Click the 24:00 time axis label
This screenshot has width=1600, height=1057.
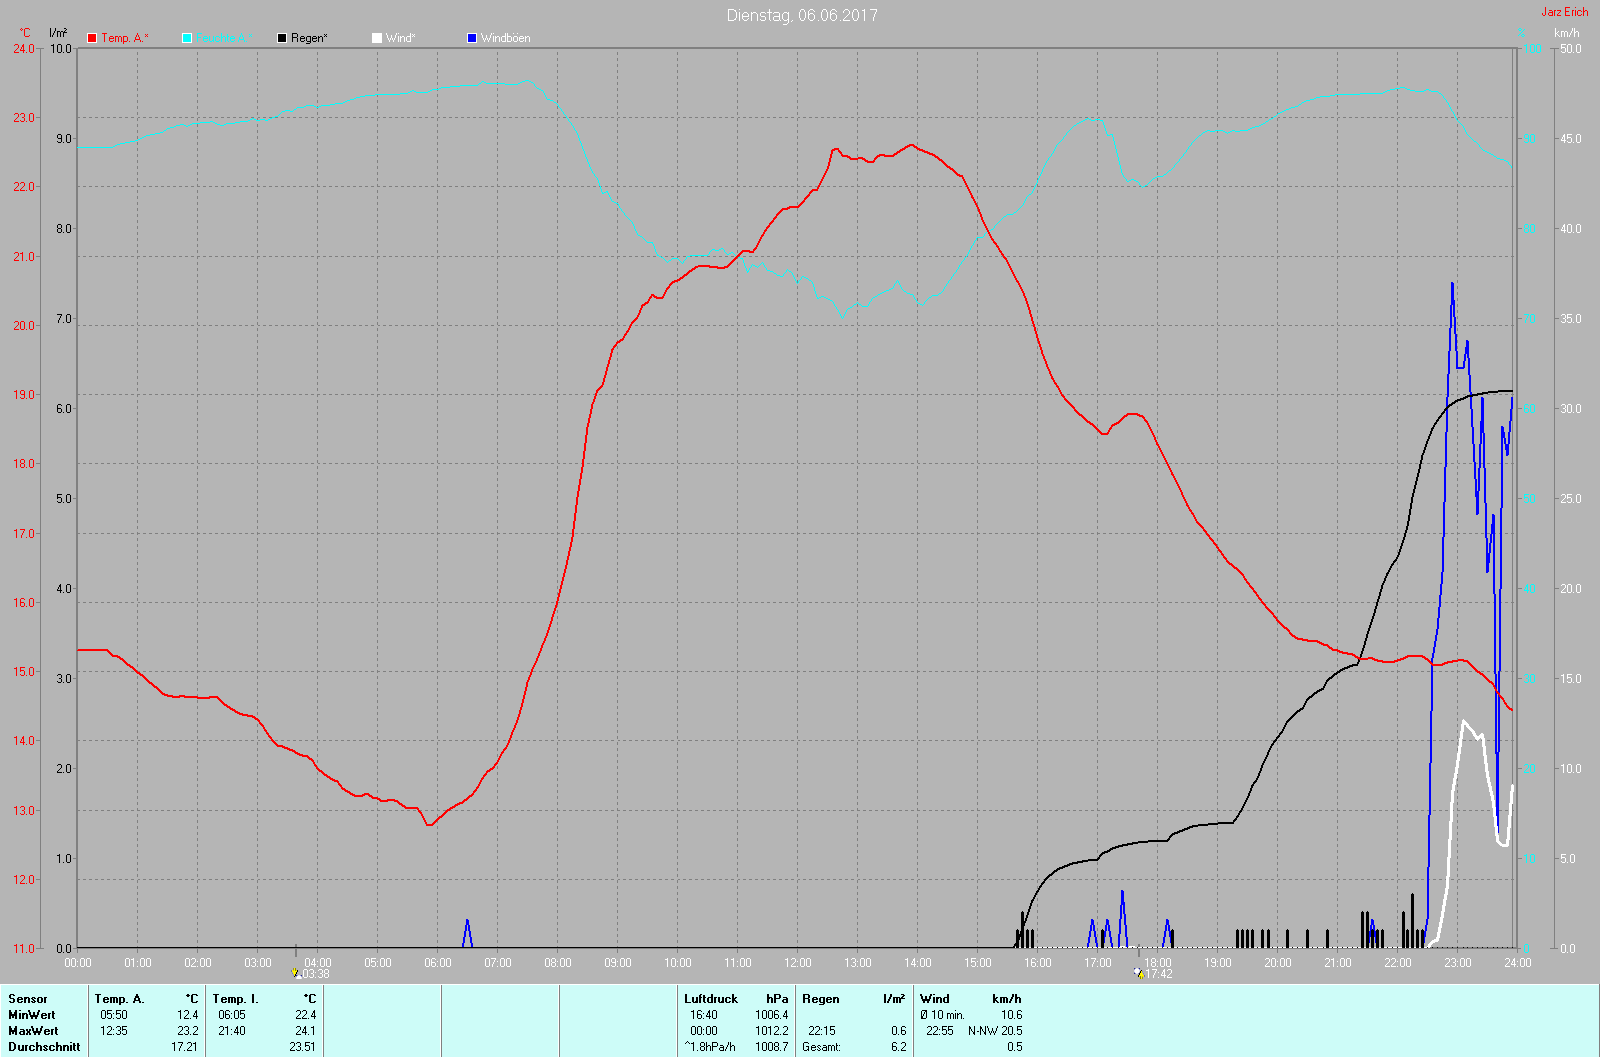[1517, 963]
